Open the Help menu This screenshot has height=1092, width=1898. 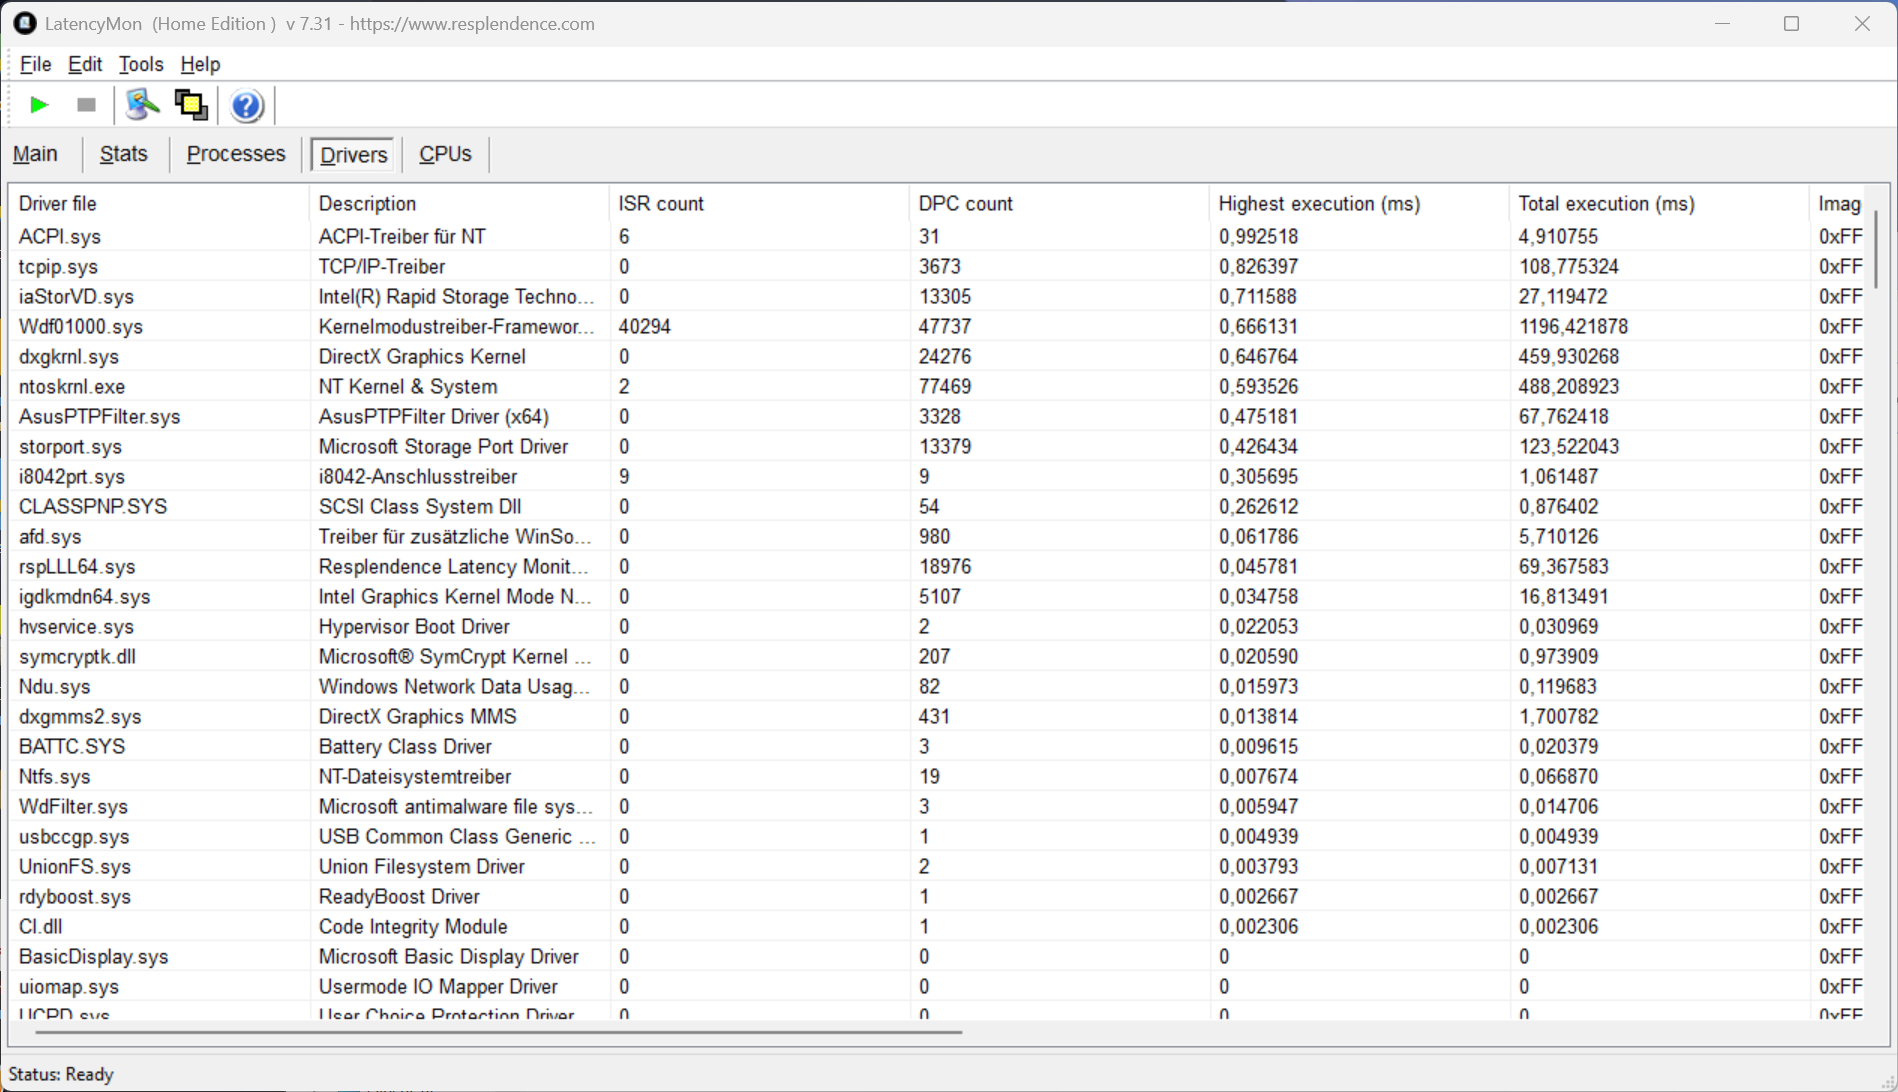200,64
